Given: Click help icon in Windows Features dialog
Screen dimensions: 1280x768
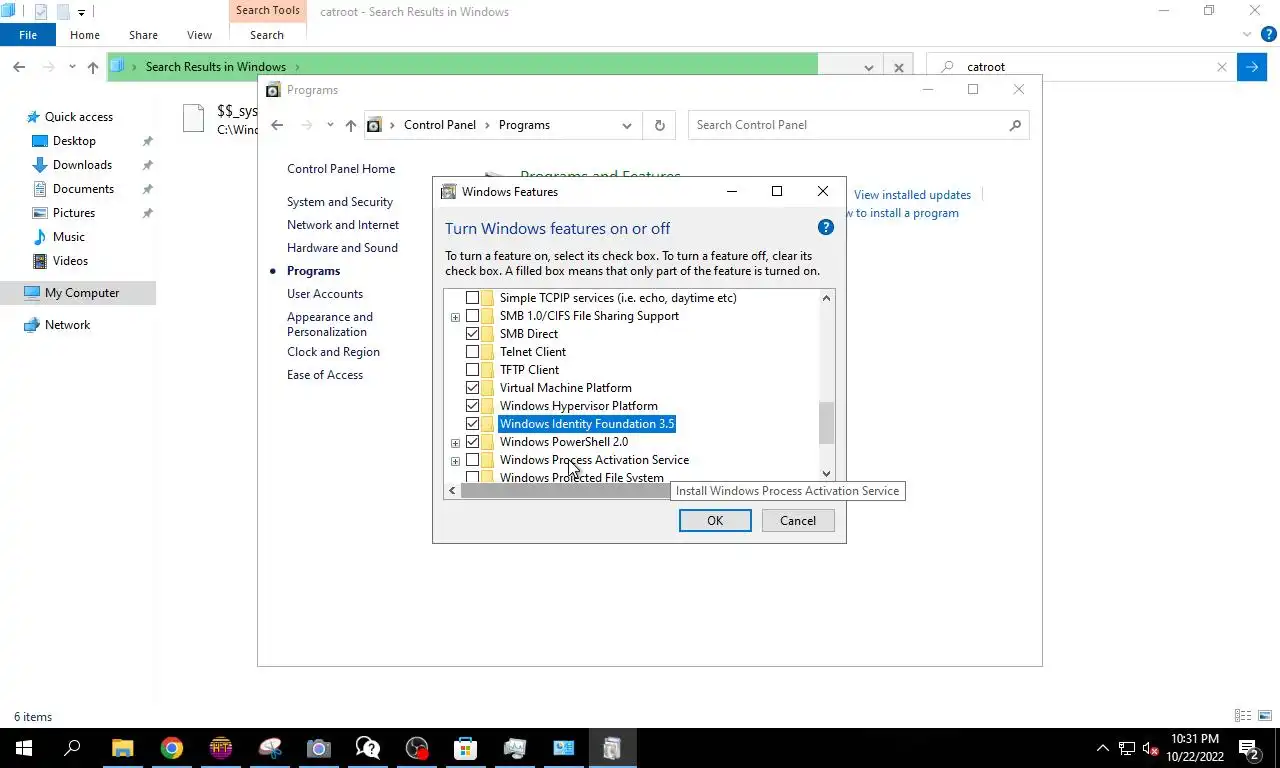Looking at the screenshot, I should (x=826, y=227).
